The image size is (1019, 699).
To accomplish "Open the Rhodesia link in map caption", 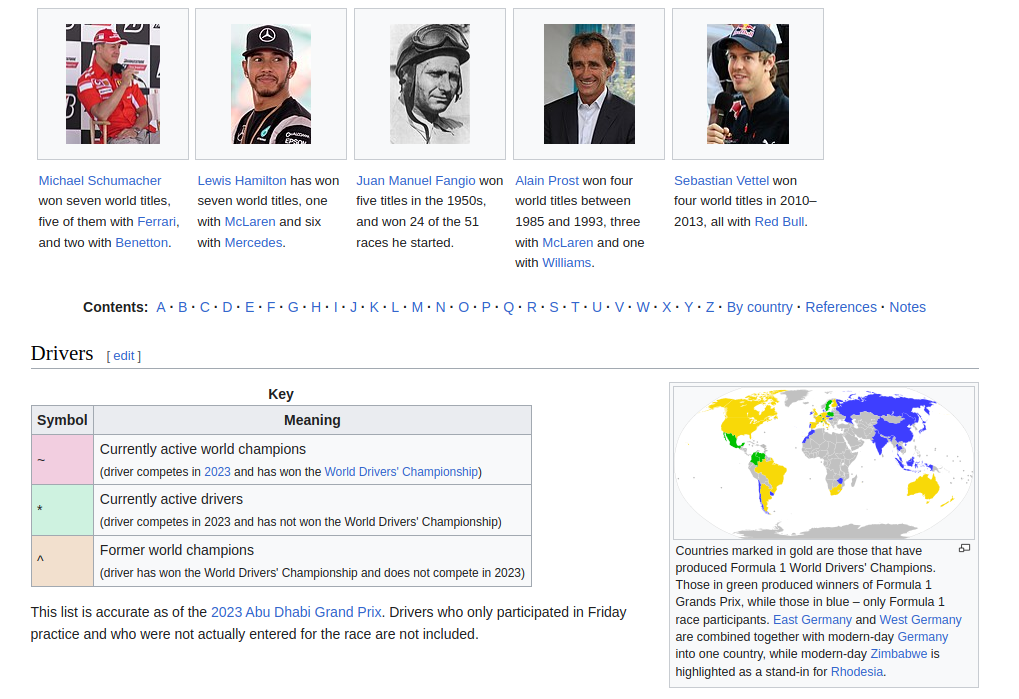I will 857,671.
